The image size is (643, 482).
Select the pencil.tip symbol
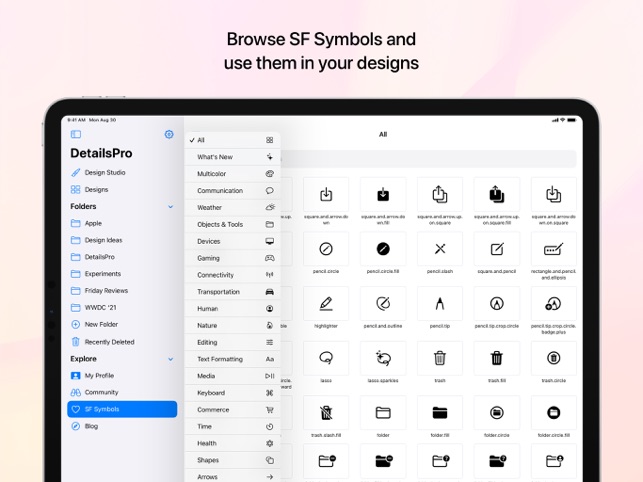click(x=440, y=304)
